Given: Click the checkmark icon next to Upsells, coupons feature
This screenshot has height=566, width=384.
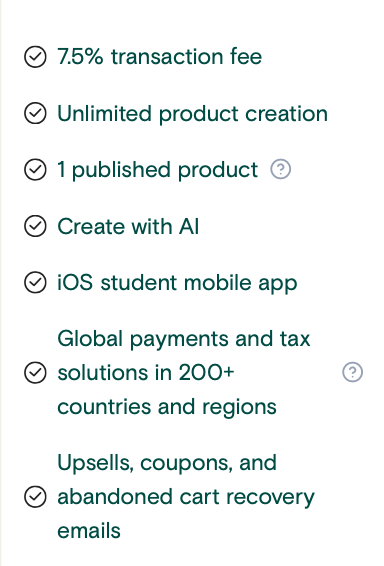Looking at the screenshot, I should pyautogui.click(x=35, y=497).
